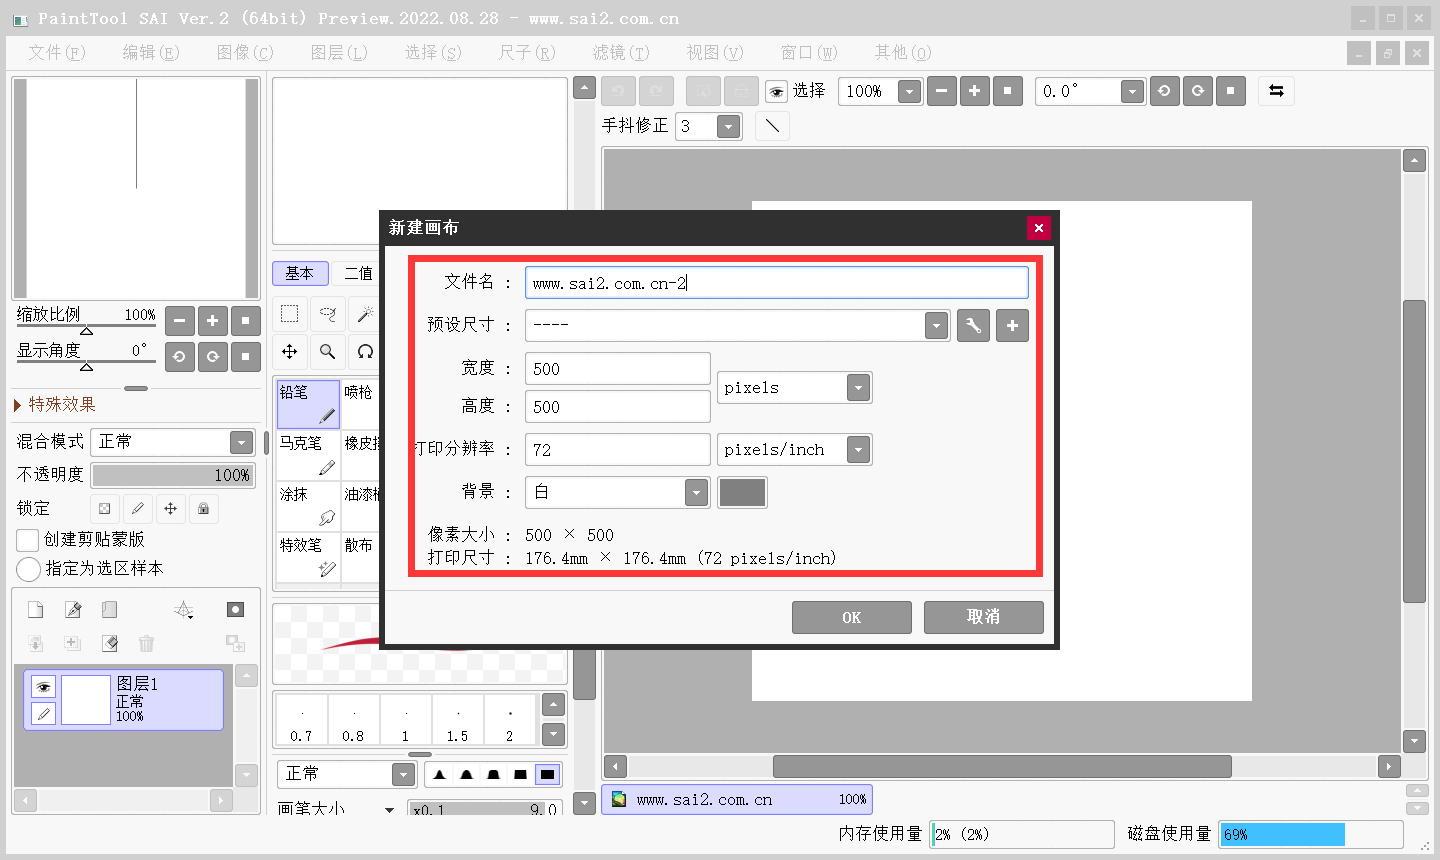
Task: Pick the 0.7 brush size preset
Action: pos(301,721)
